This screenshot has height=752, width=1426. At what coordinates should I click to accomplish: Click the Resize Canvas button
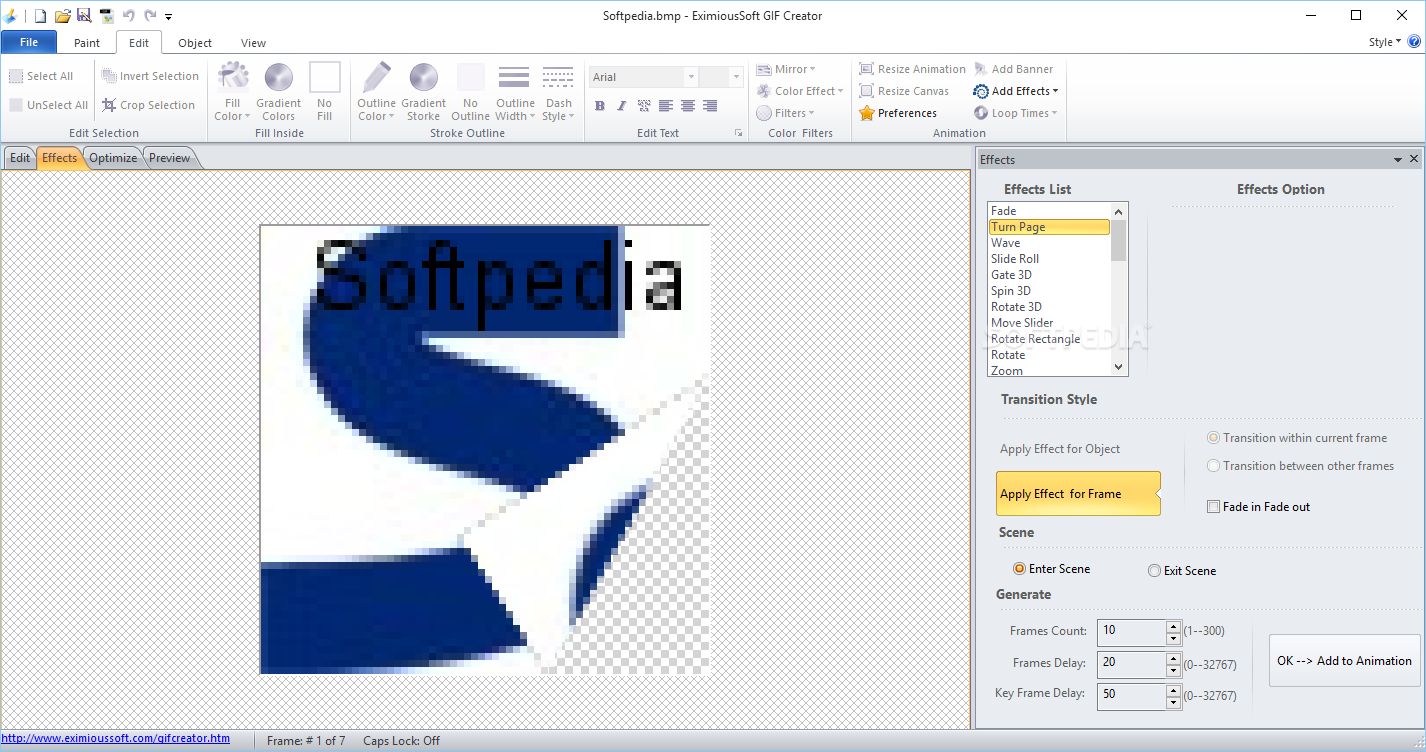904,91
